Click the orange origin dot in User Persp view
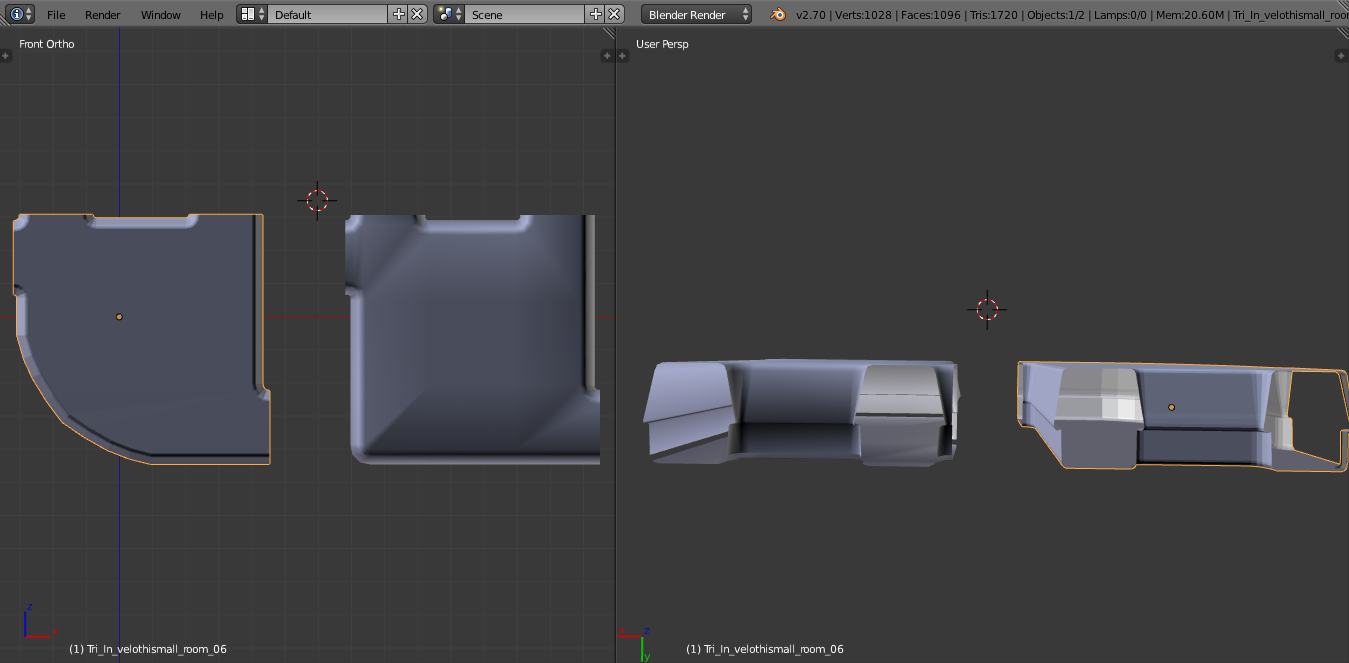 pos(1171,407)
